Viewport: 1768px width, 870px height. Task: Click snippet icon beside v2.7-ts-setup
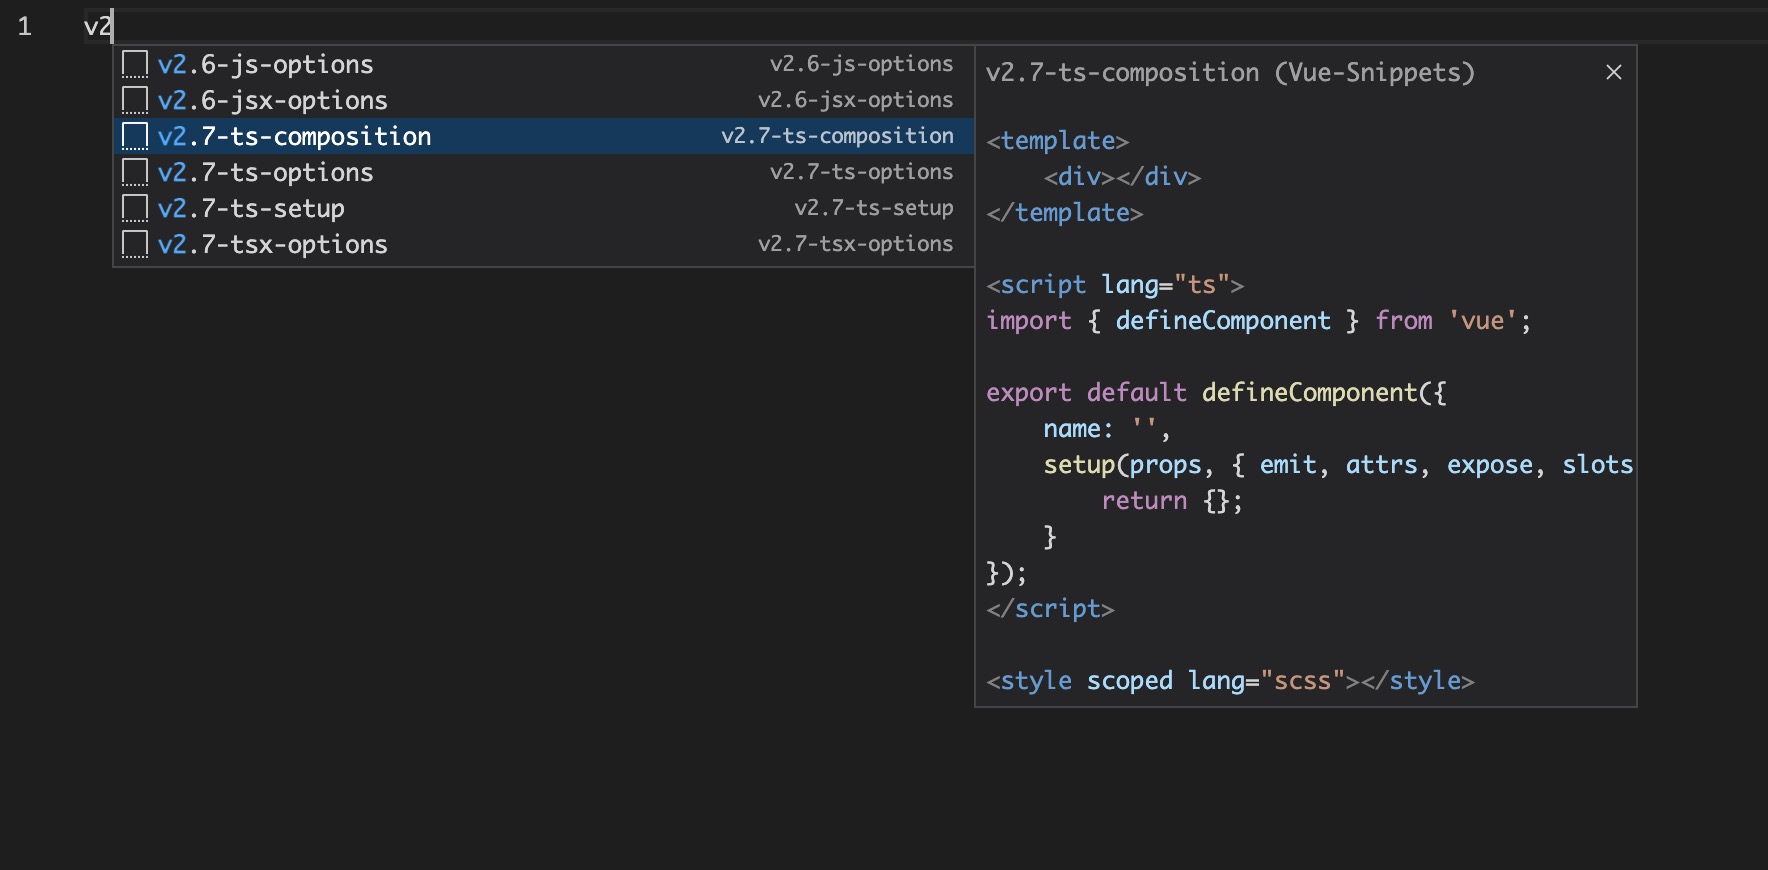(135, 209)
